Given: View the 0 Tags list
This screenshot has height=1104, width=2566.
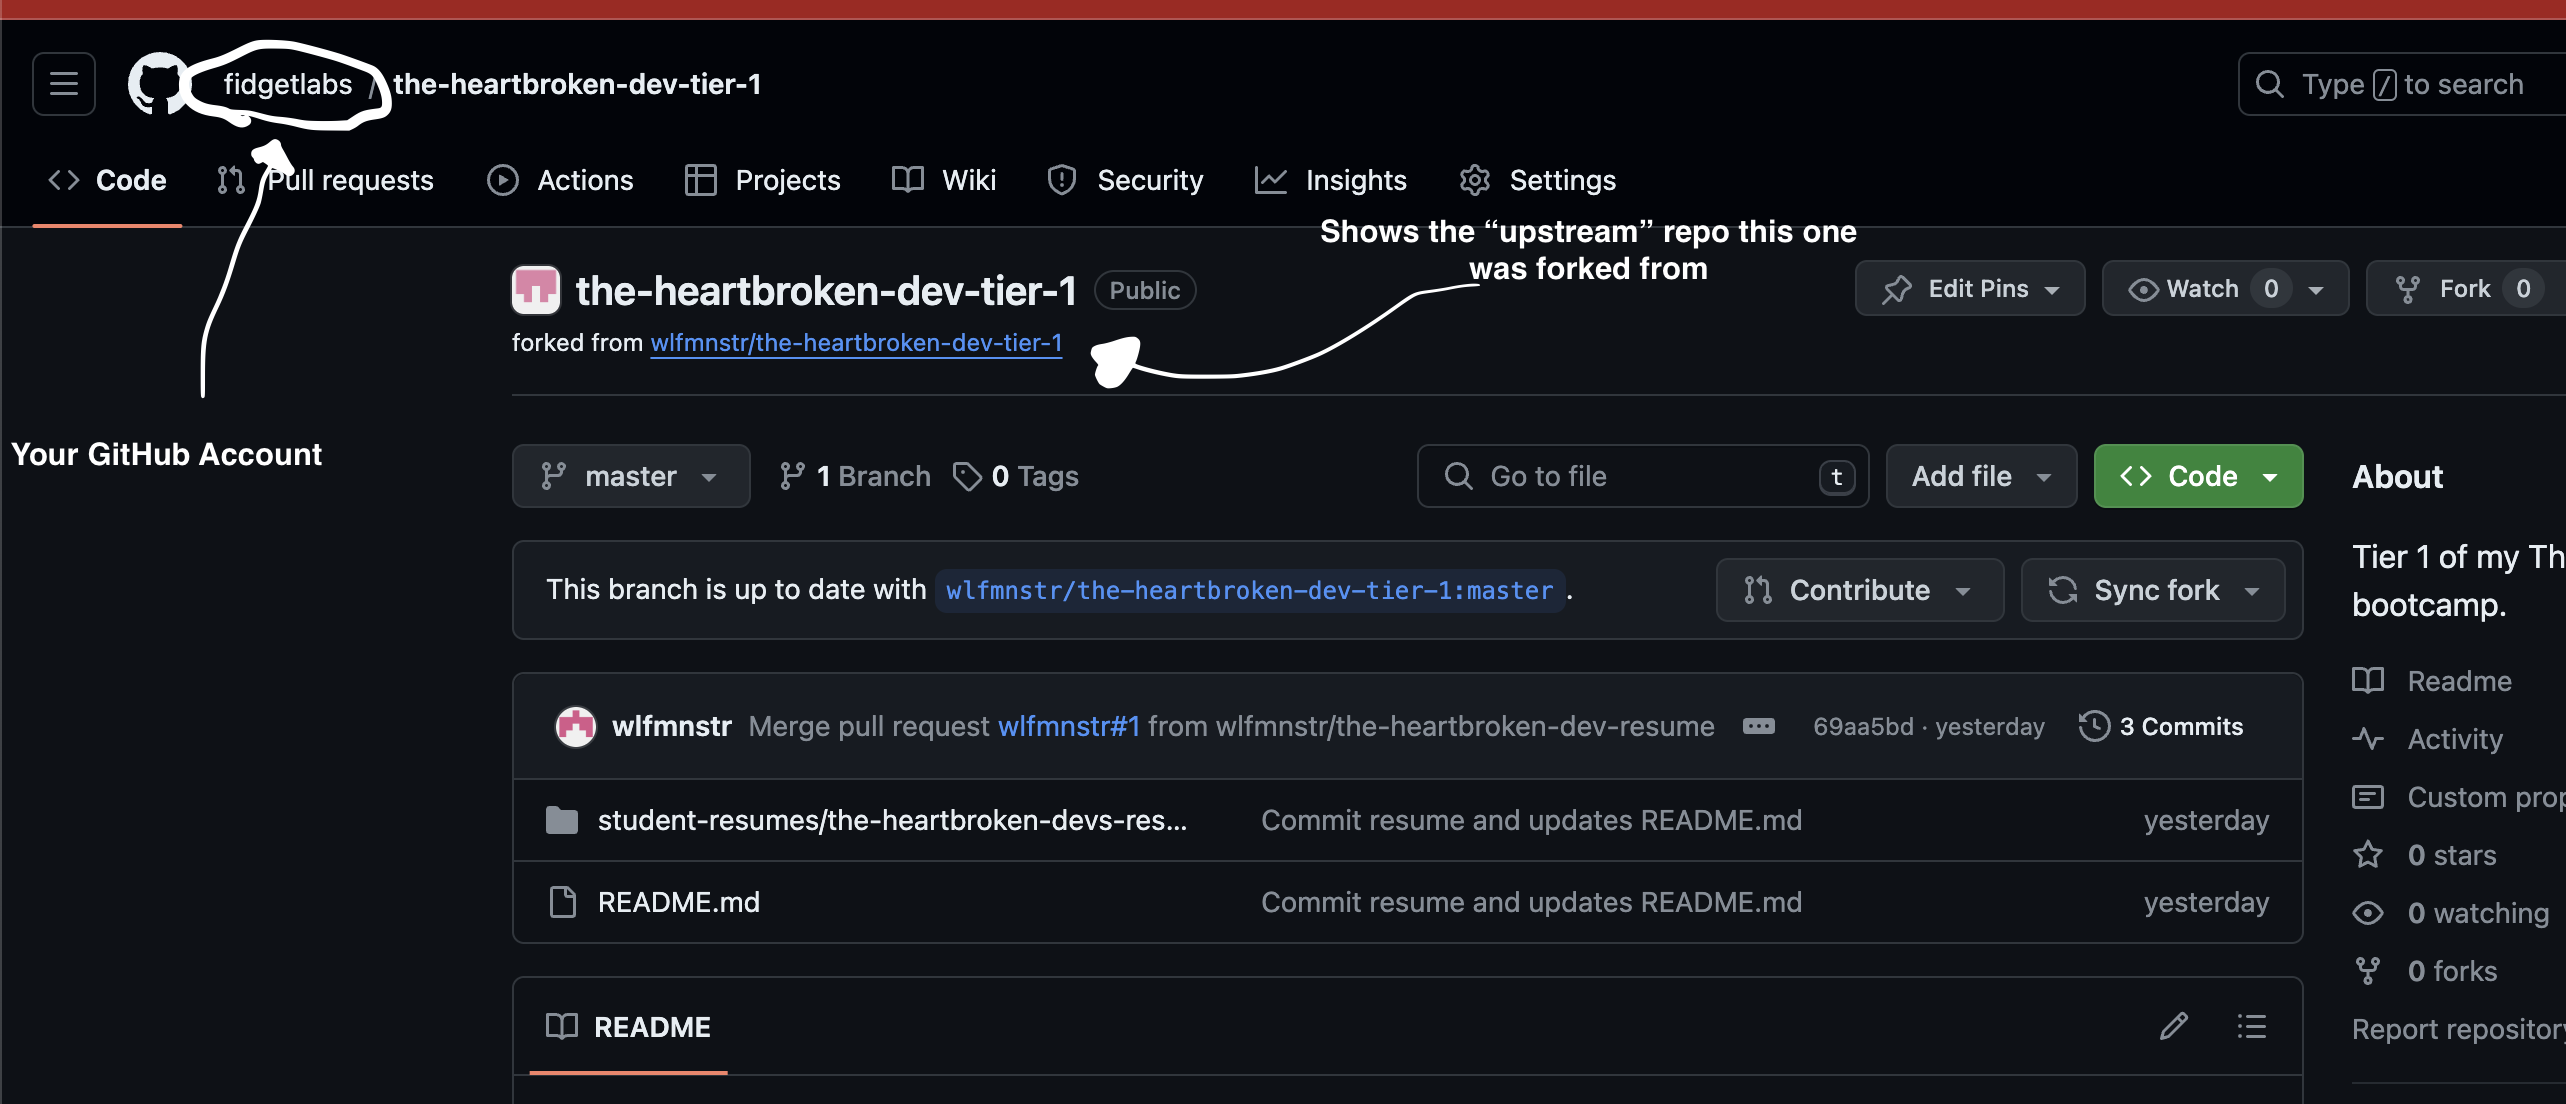Looking at the screenshot, I should tap(1016, 476).
